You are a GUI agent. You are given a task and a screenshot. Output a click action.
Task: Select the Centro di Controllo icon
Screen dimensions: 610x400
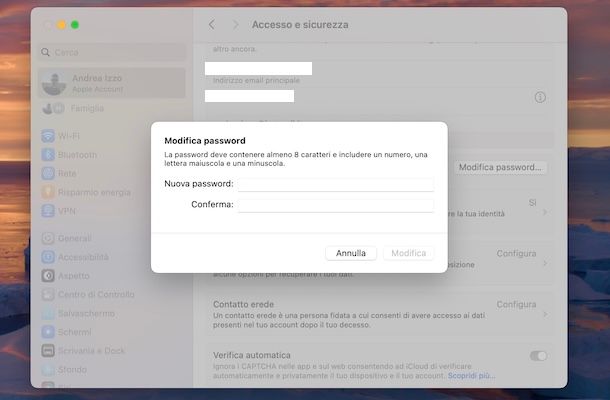point(48,294)
